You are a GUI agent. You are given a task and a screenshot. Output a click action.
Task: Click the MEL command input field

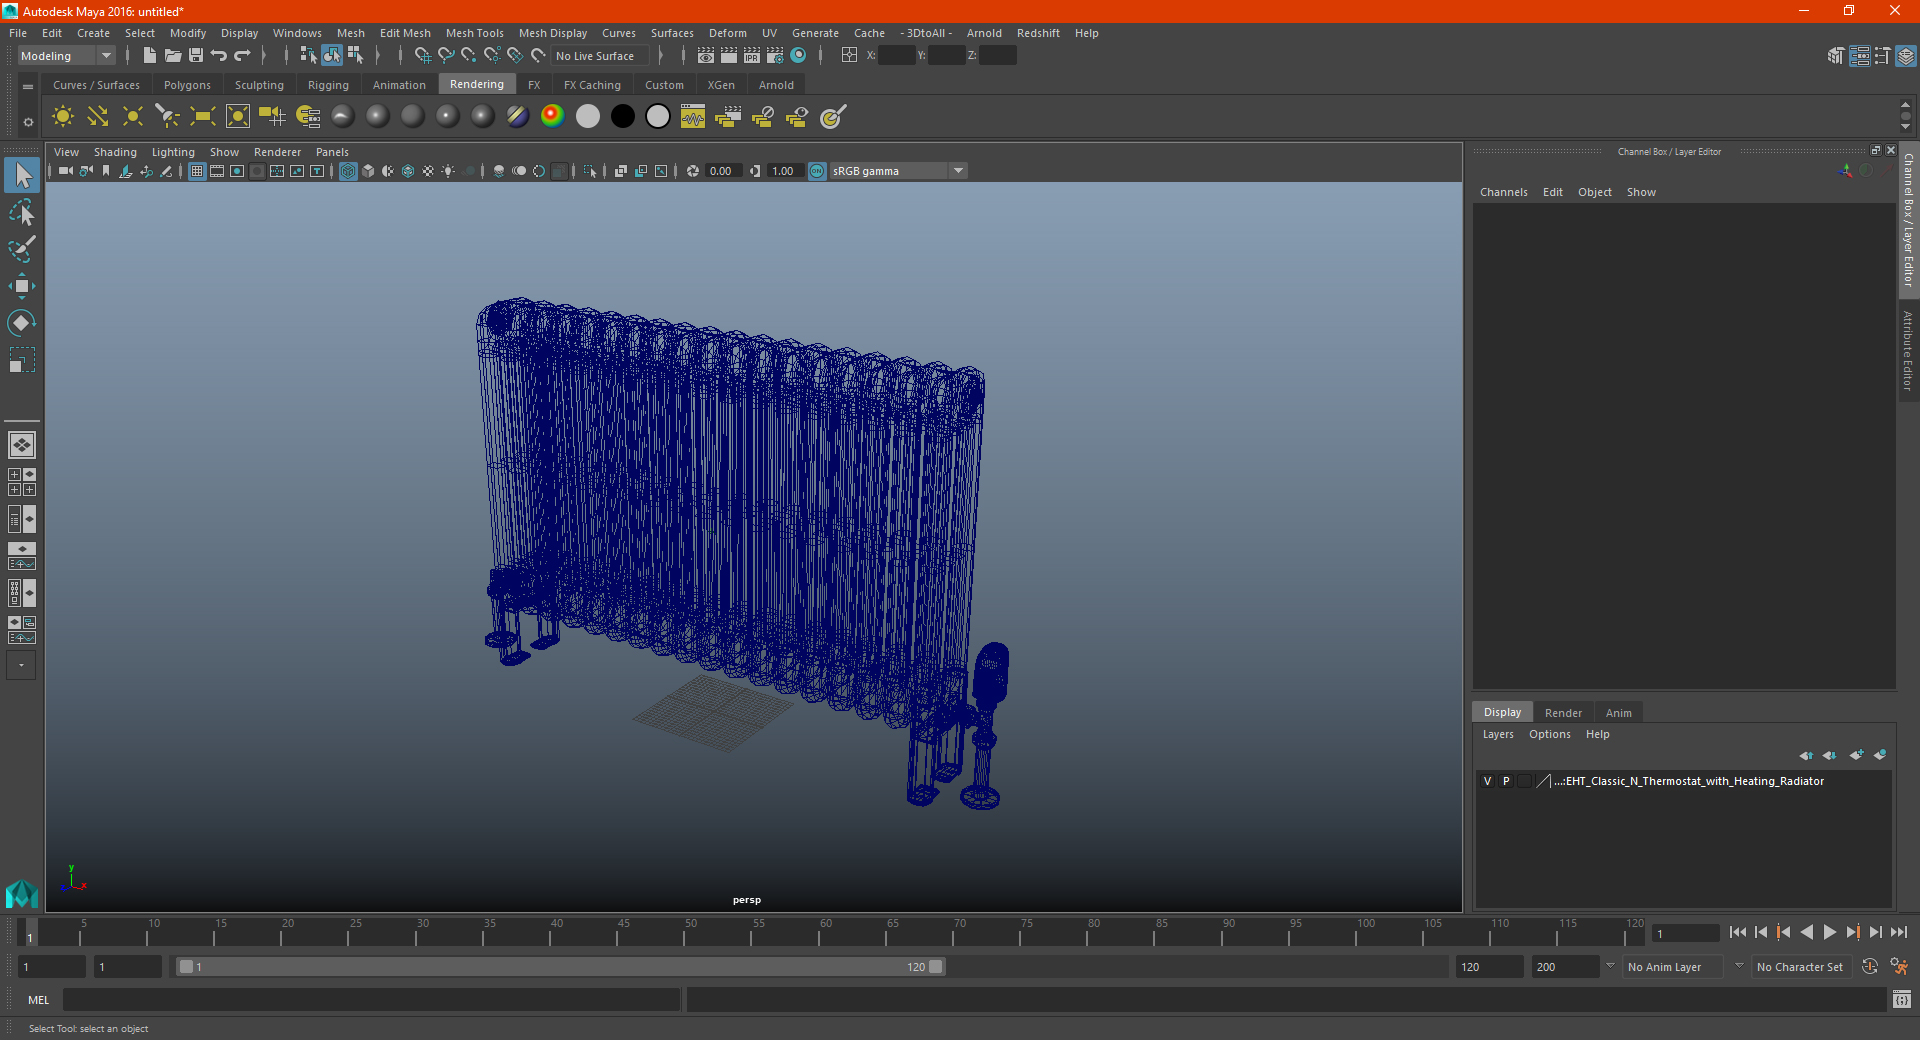point(371,1000)
